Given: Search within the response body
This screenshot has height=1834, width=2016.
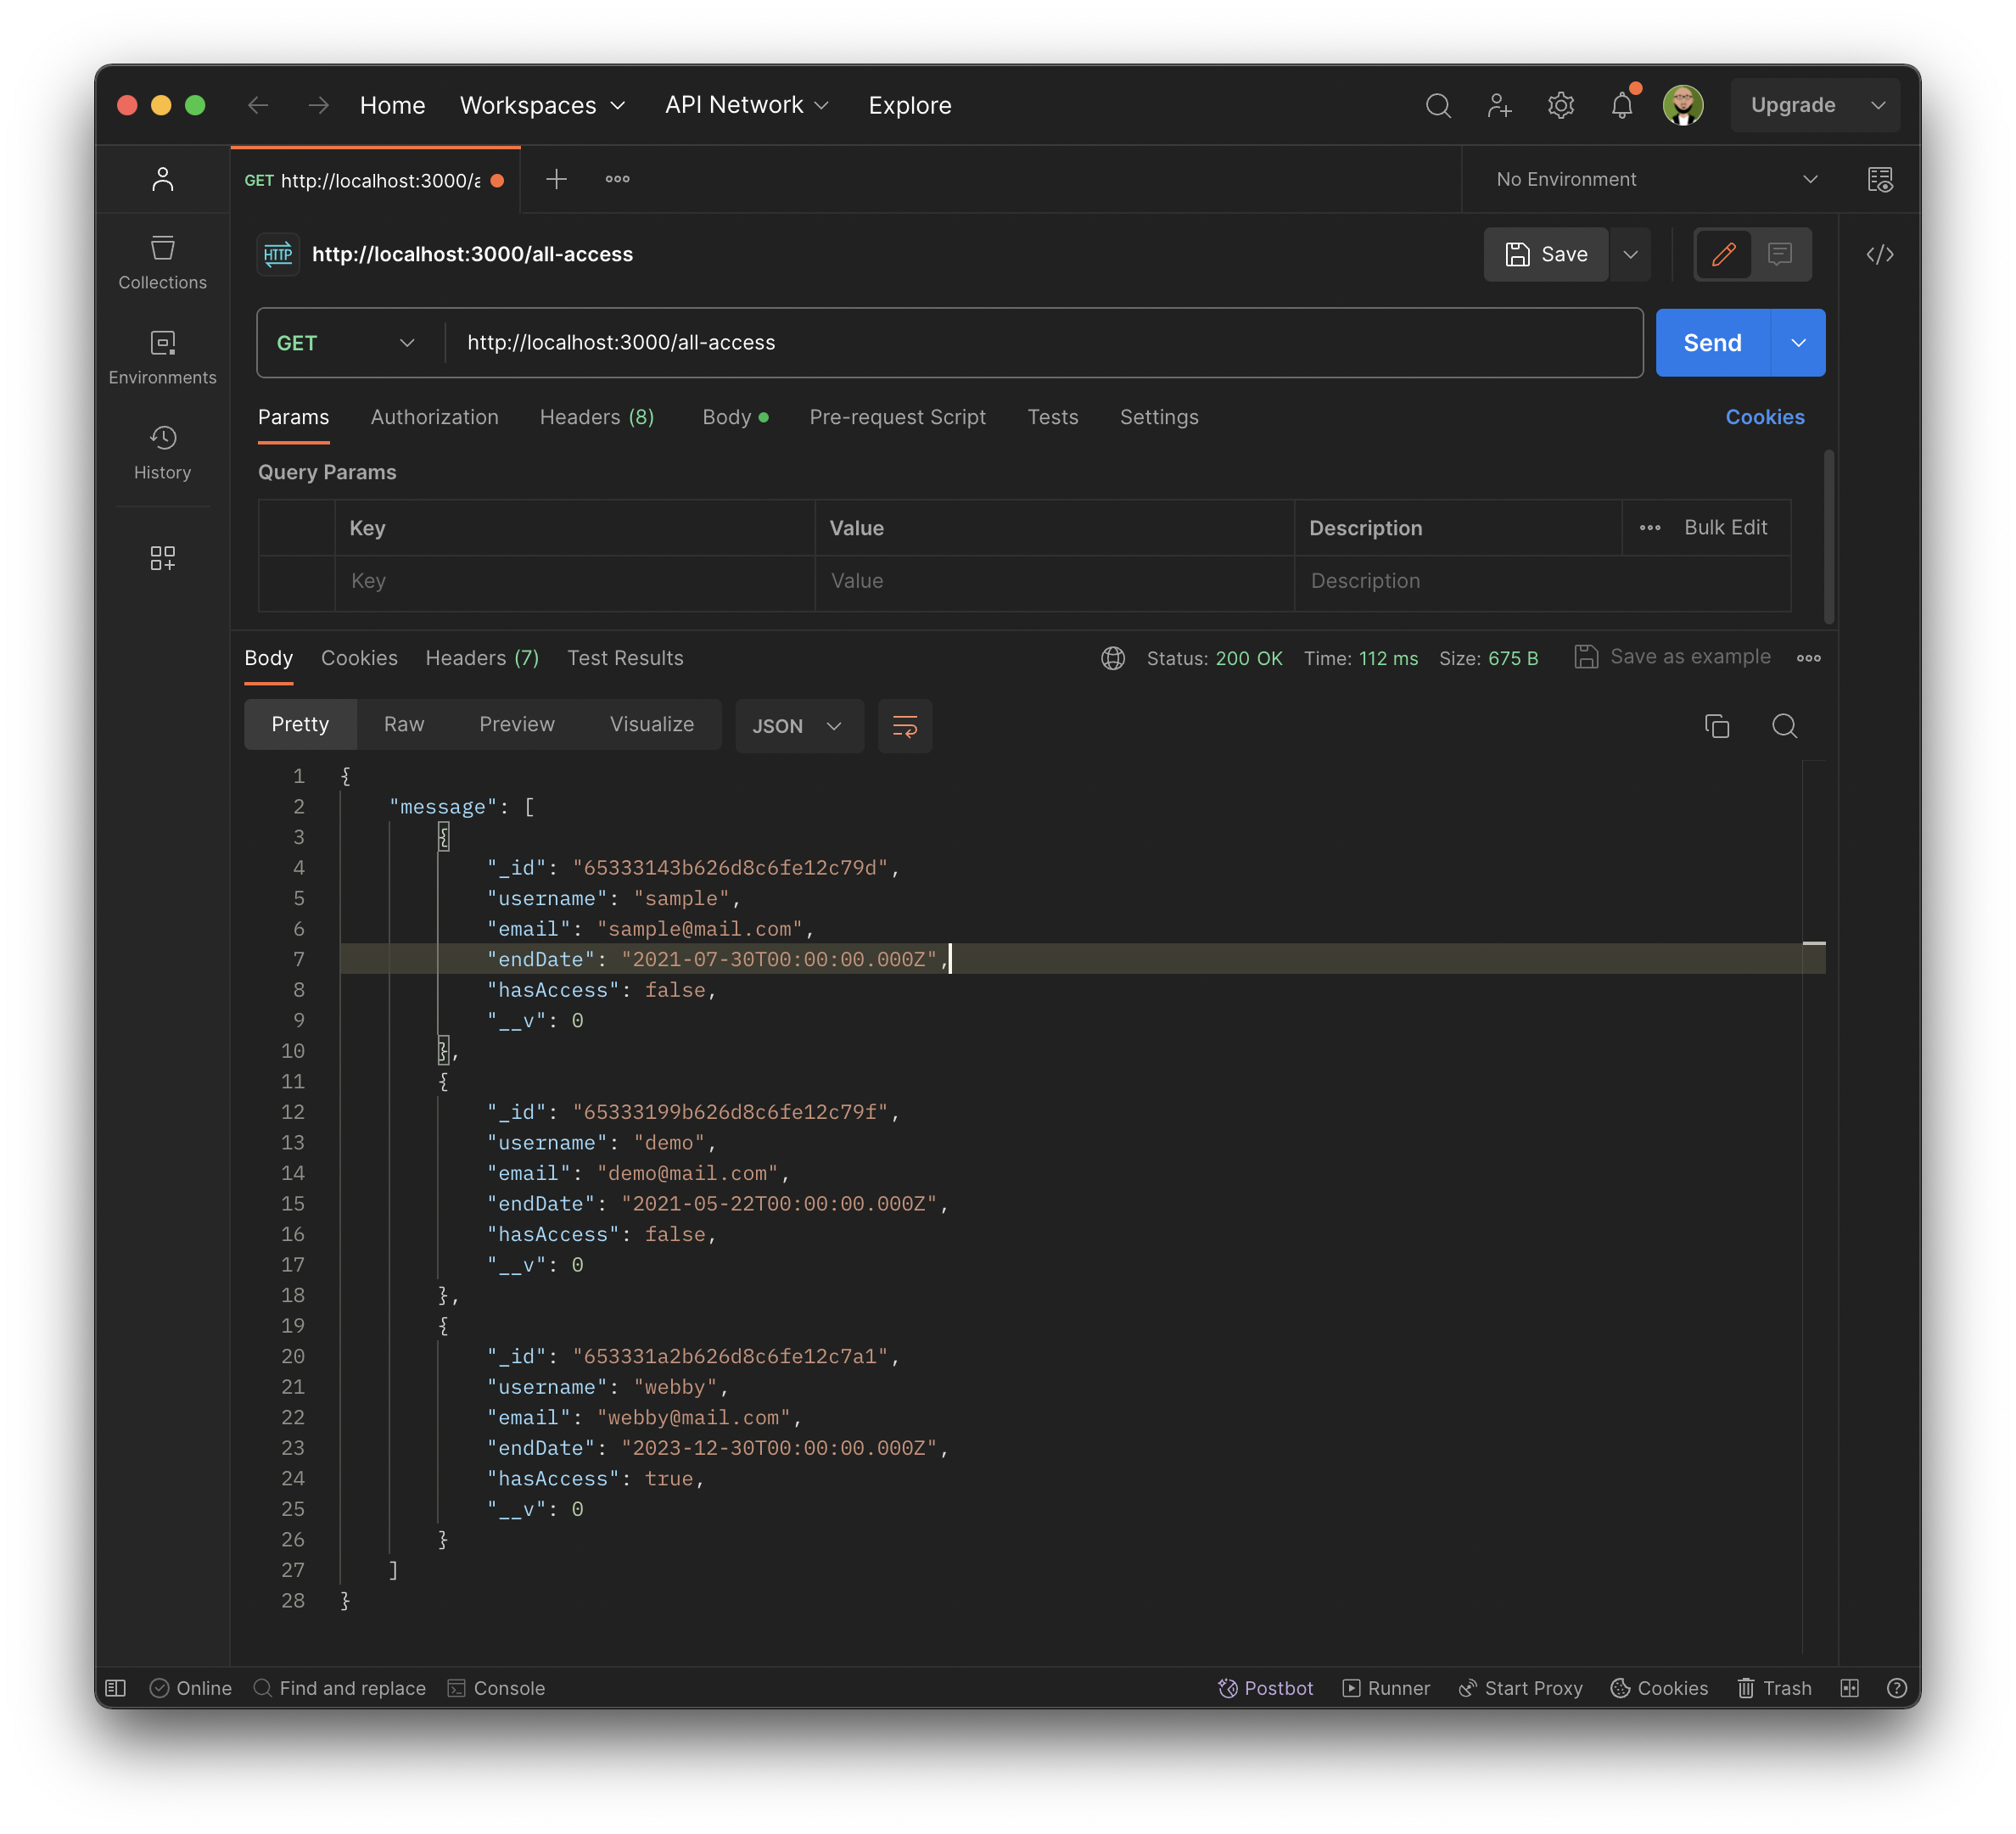Looking at the screenshot, I should coord(1785,726).
